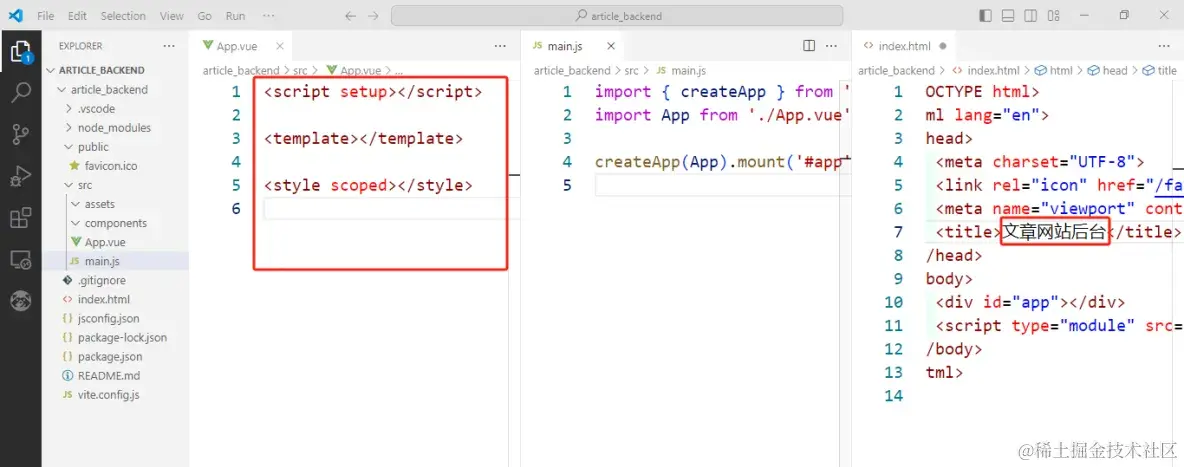Click article_backend breadcrumb above index.html editor
1184x467 pixels.
click(896, 70)
